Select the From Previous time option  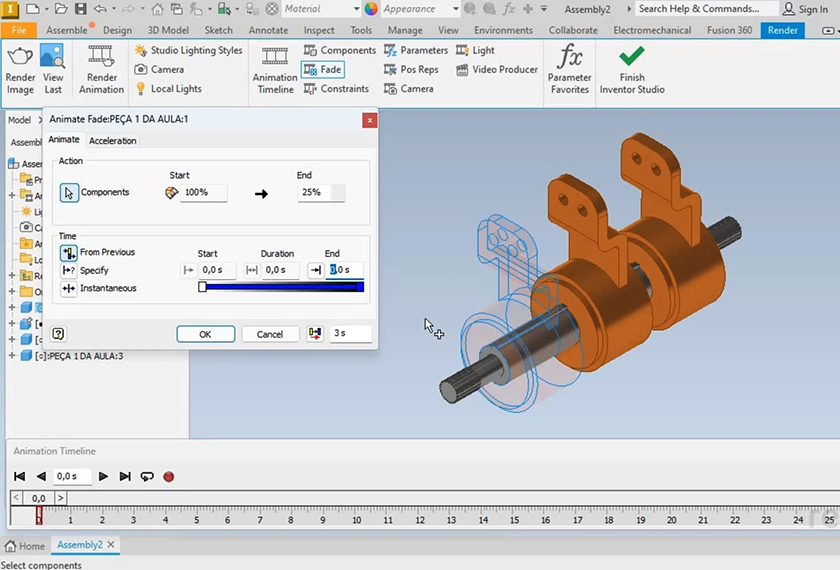pos(69,253)
